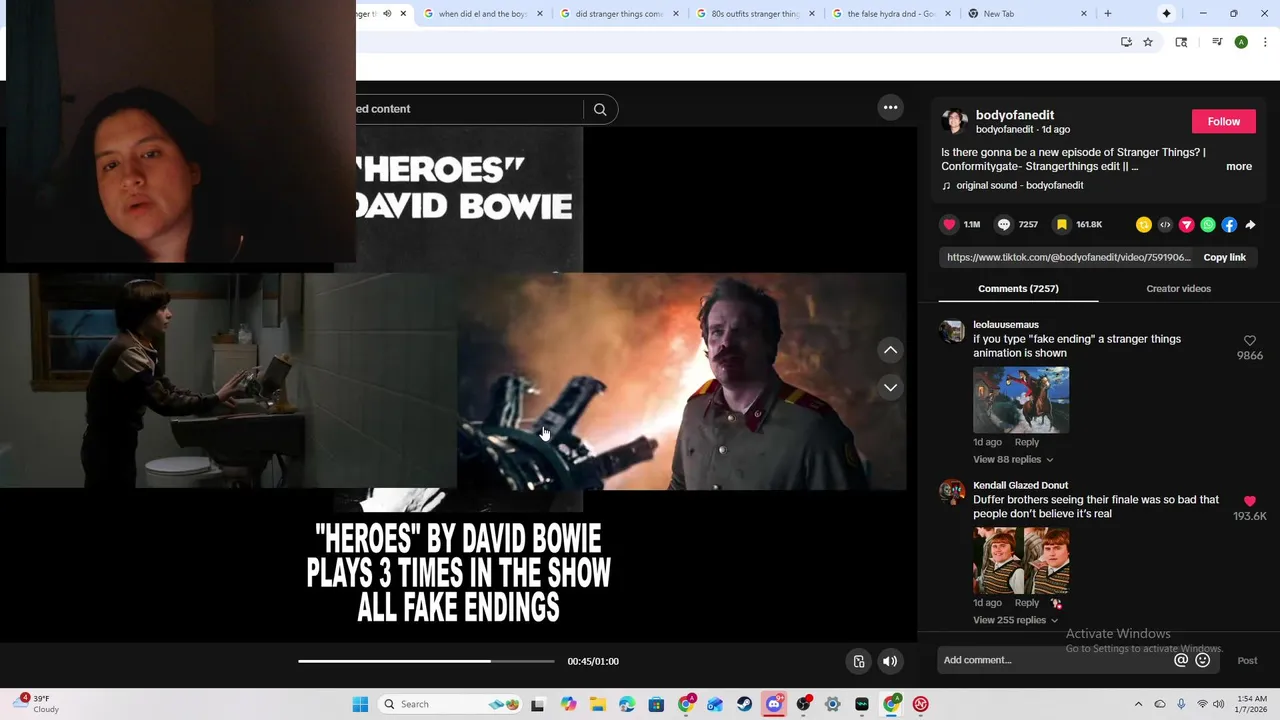Go to previous video with up arrow
This screenshot has height=720, width=1280.
coord(890,350)
